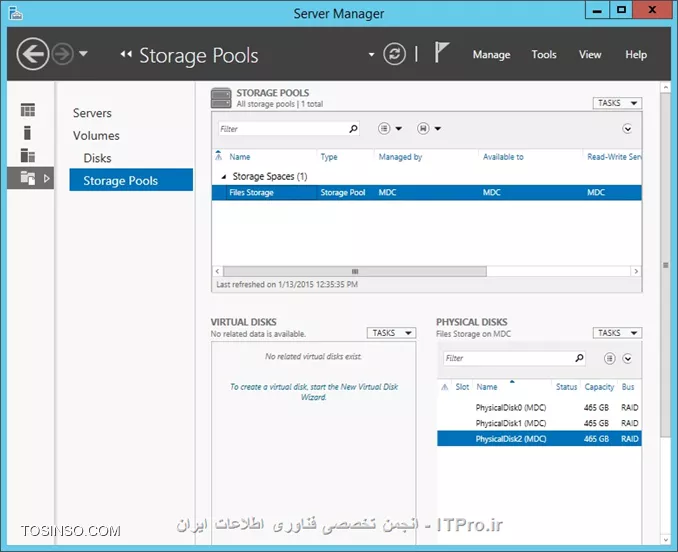Click right arrow of horizontal scrollbar

[x=636, y=271]
